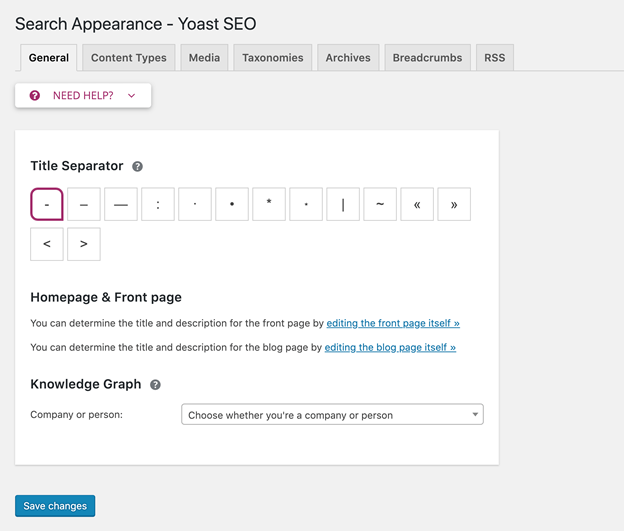Select the less-than sign separator
The height and width of the screenshot is (531, 624).
click(x=47, y=244)
